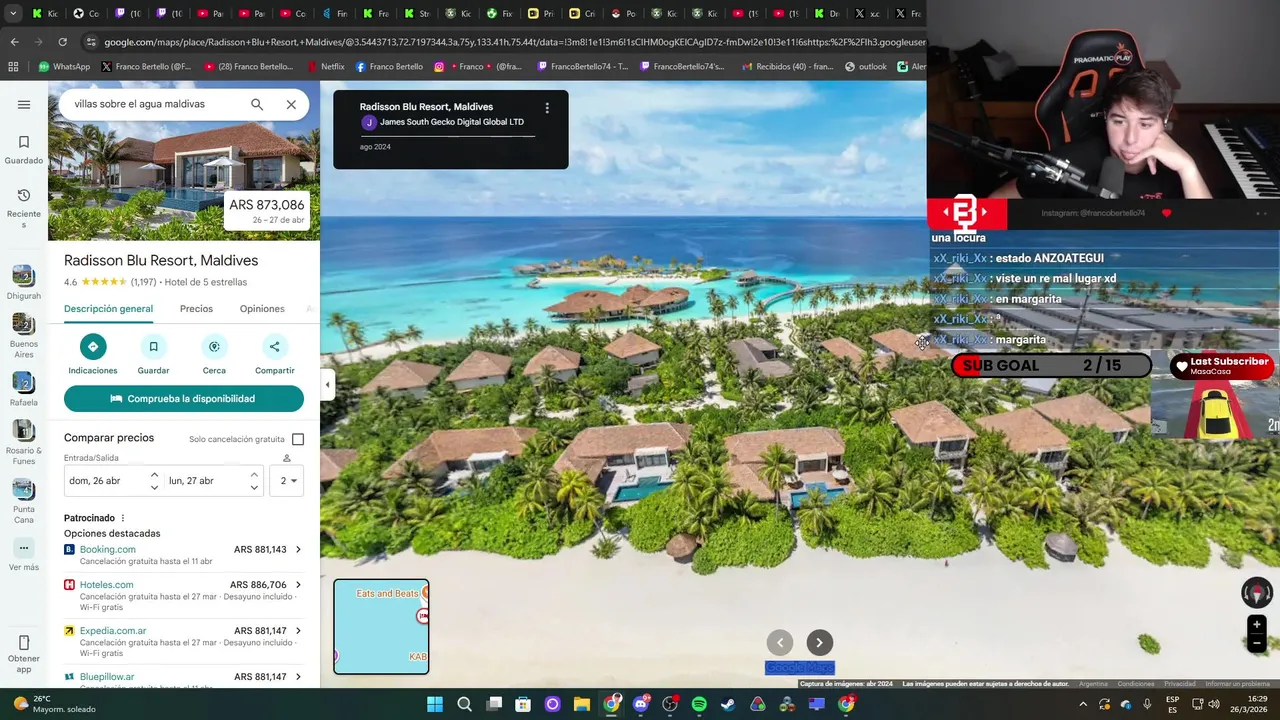The image size is (1280, 720).
Task: Click the compass control
Action: click(x=1257, y=593)
